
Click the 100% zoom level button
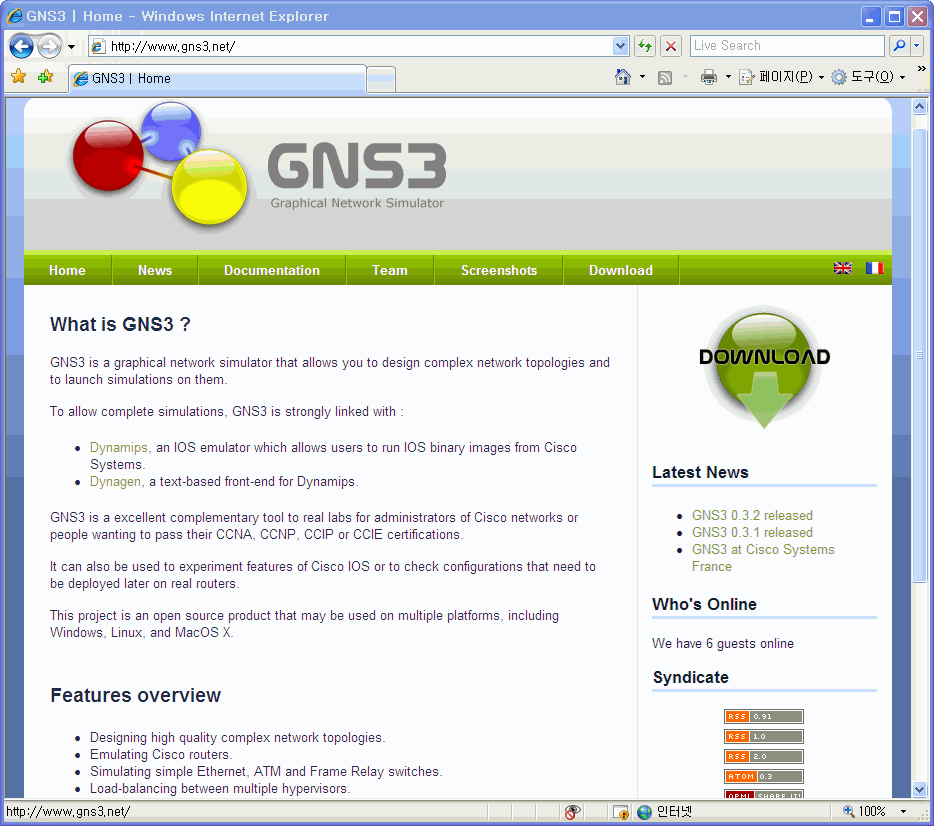864,811
